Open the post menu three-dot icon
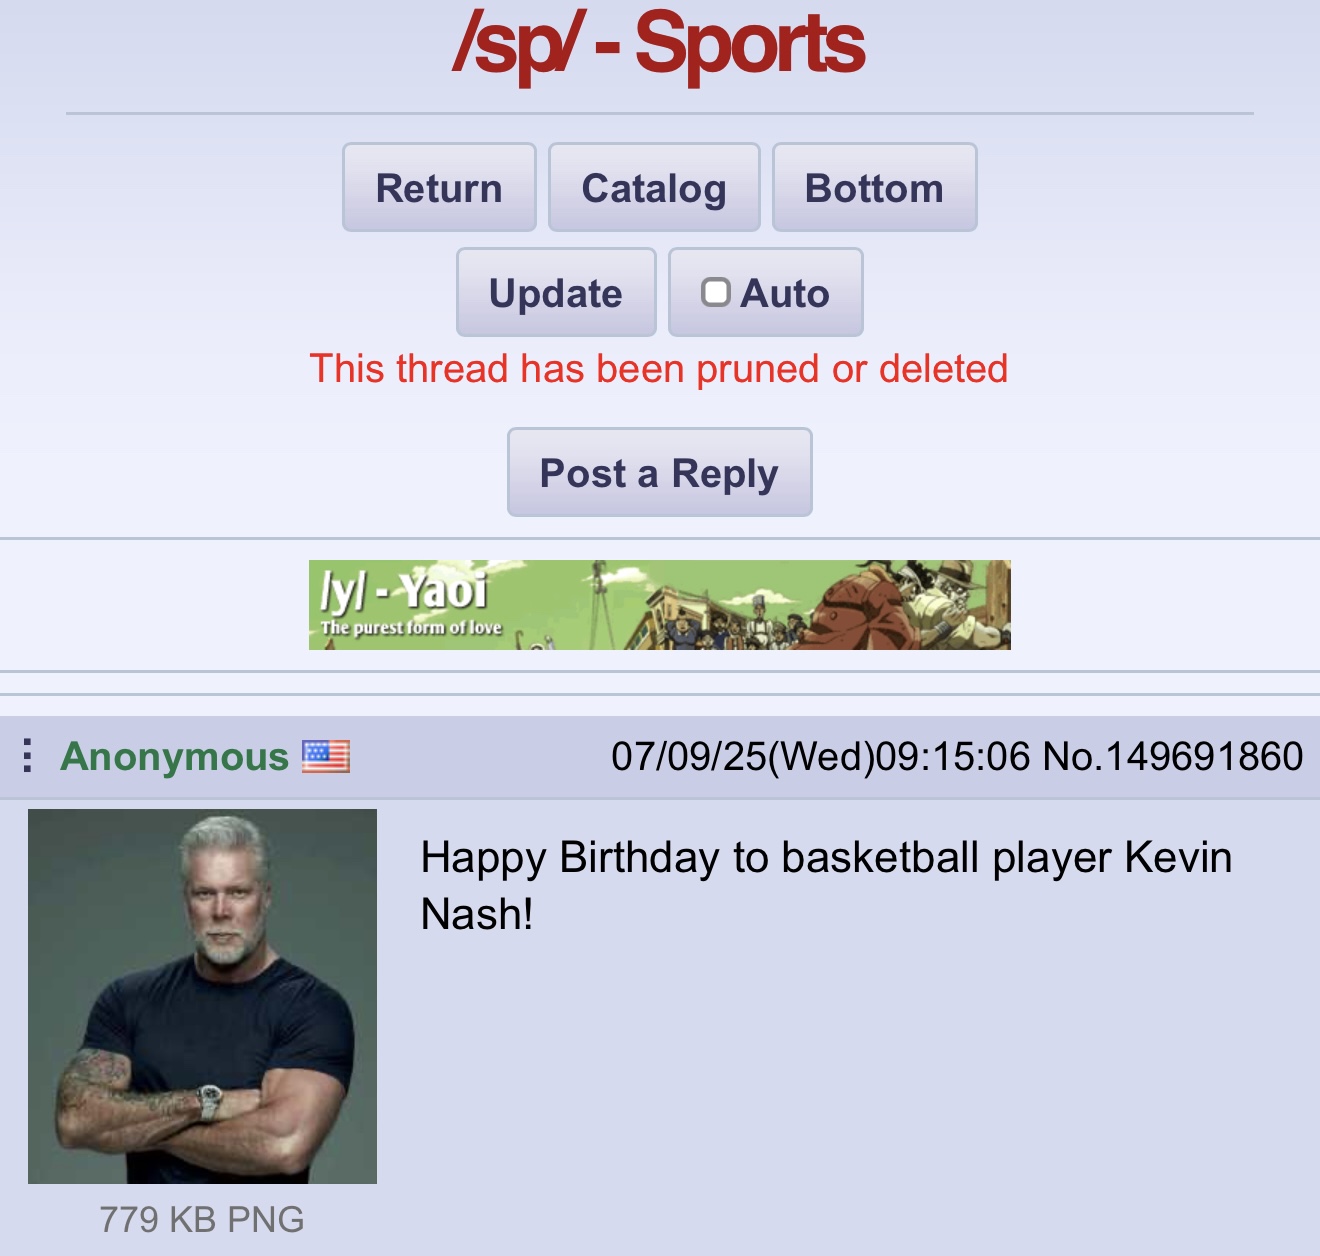Screen dimensions: 1320x1256 pyautogui.click(x=28, y=756)
